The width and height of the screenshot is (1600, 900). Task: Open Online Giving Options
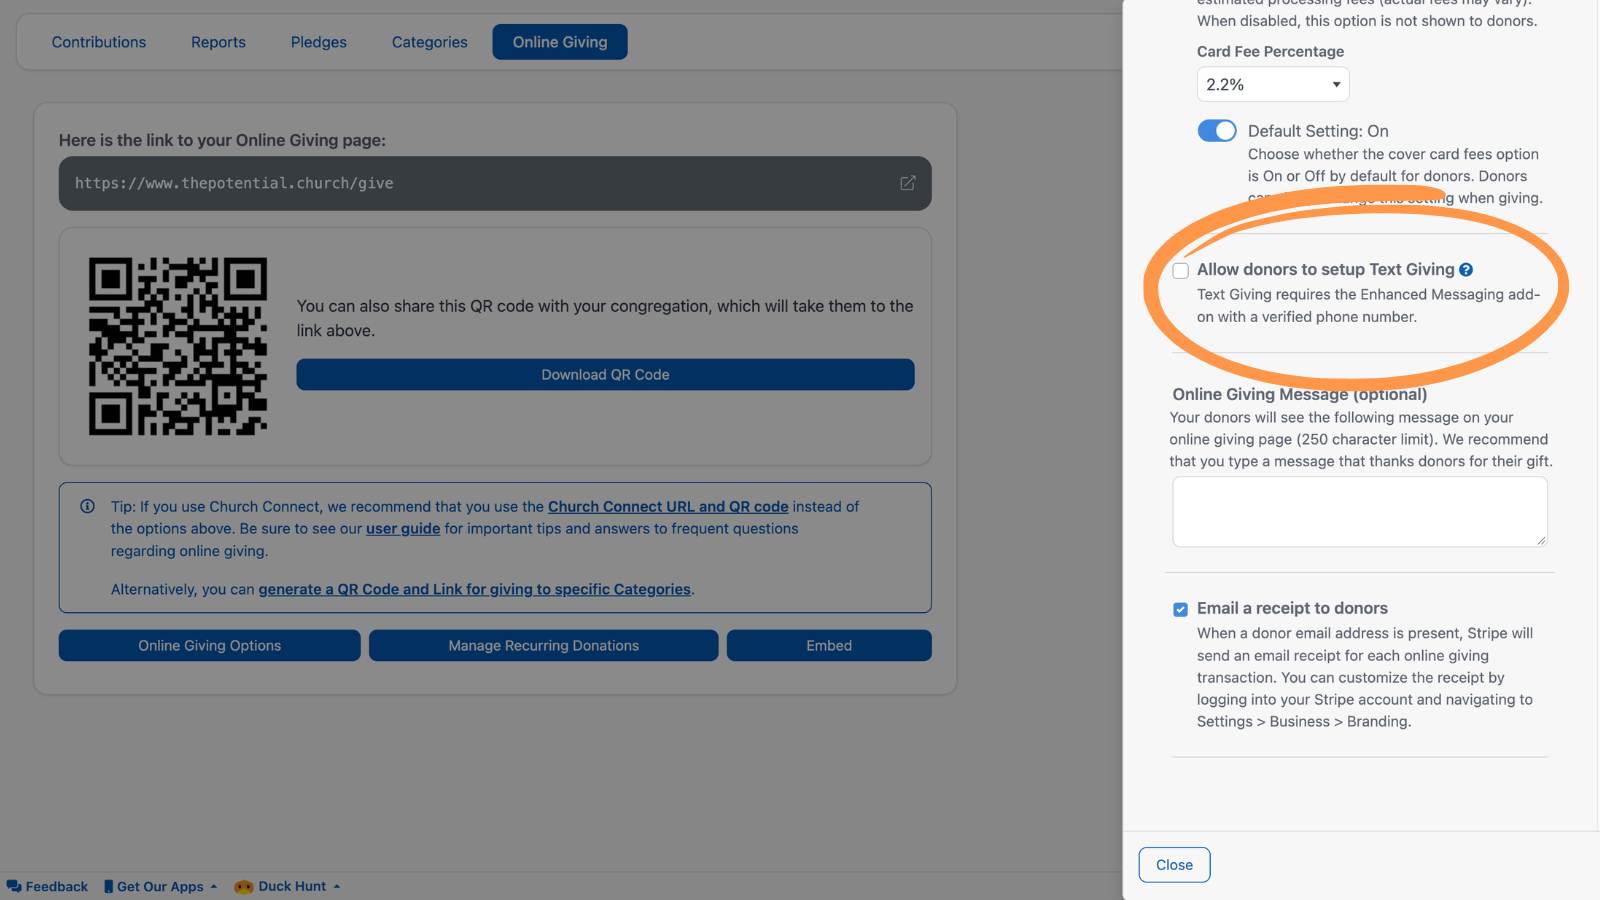[x=210, y=646]
